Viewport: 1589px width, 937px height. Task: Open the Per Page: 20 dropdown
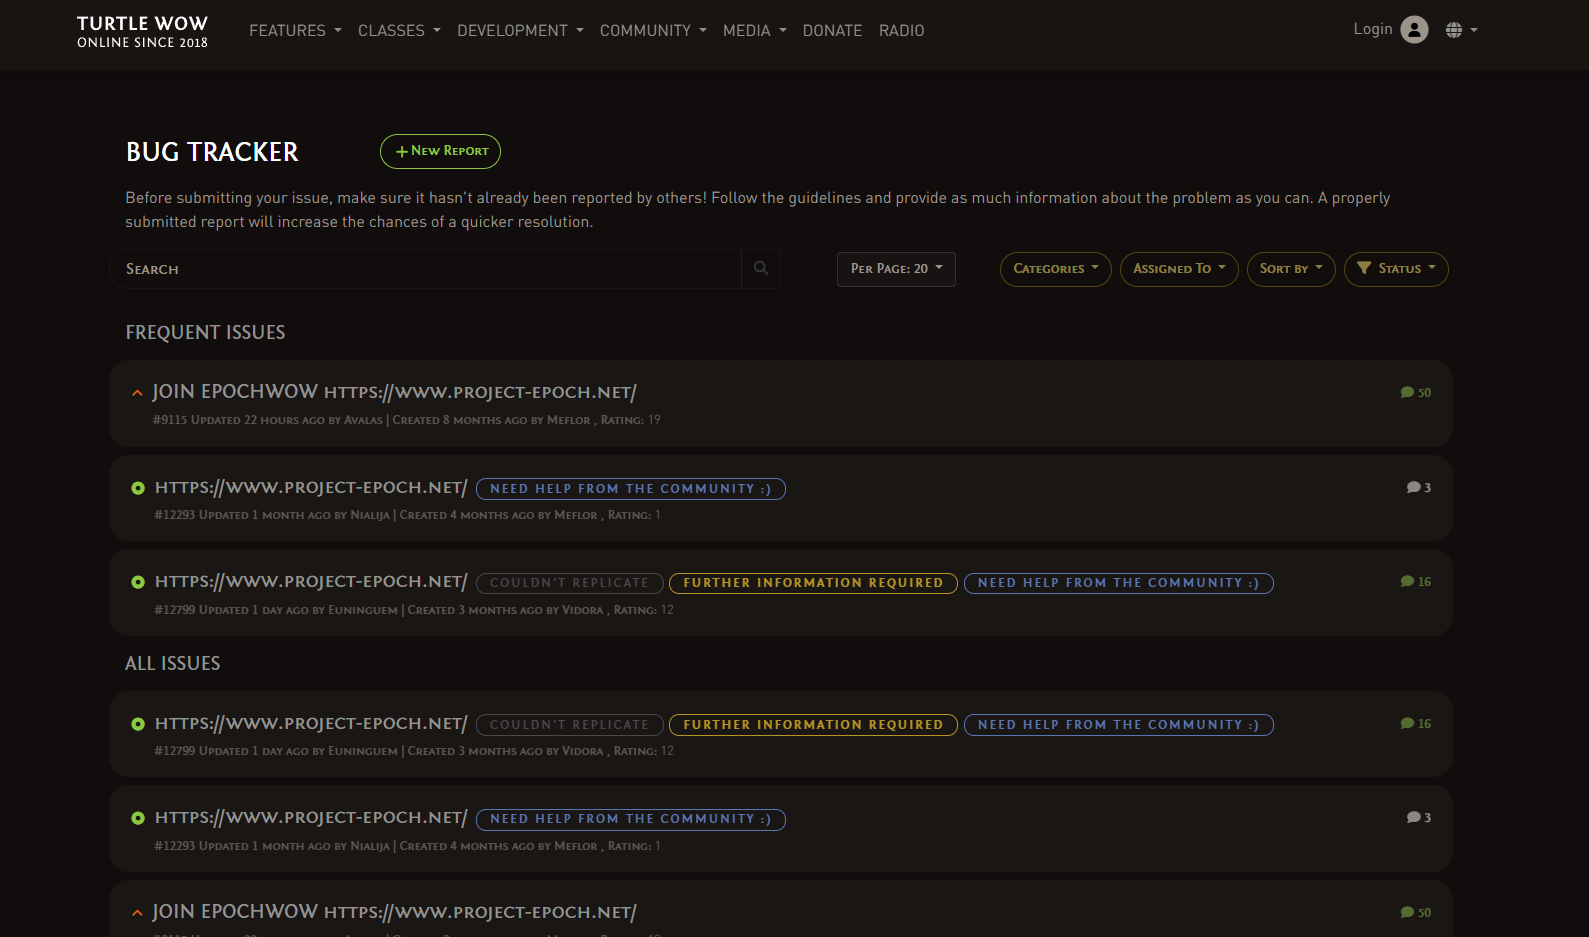point(896,269)
